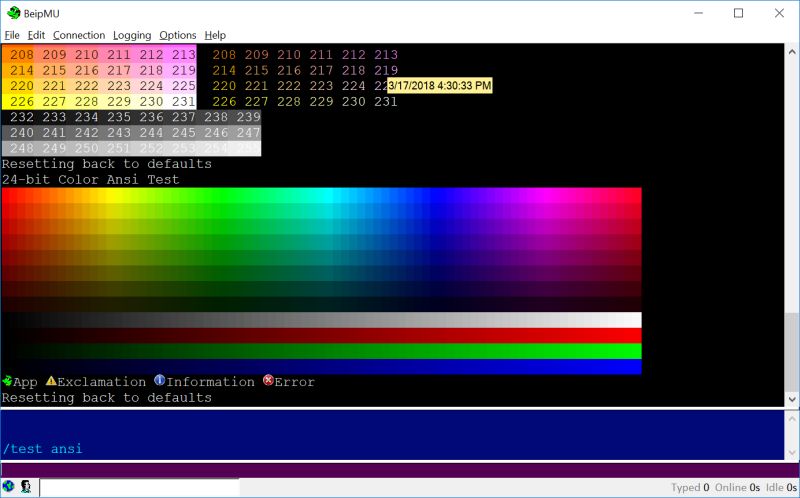The image size is (800, 498).
Task: Open the Edit menu
Action: (36, 35)
